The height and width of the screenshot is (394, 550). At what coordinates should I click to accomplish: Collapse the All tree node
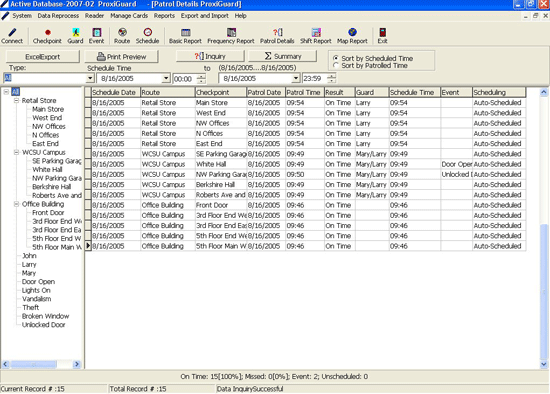click(x=6, y=92)
